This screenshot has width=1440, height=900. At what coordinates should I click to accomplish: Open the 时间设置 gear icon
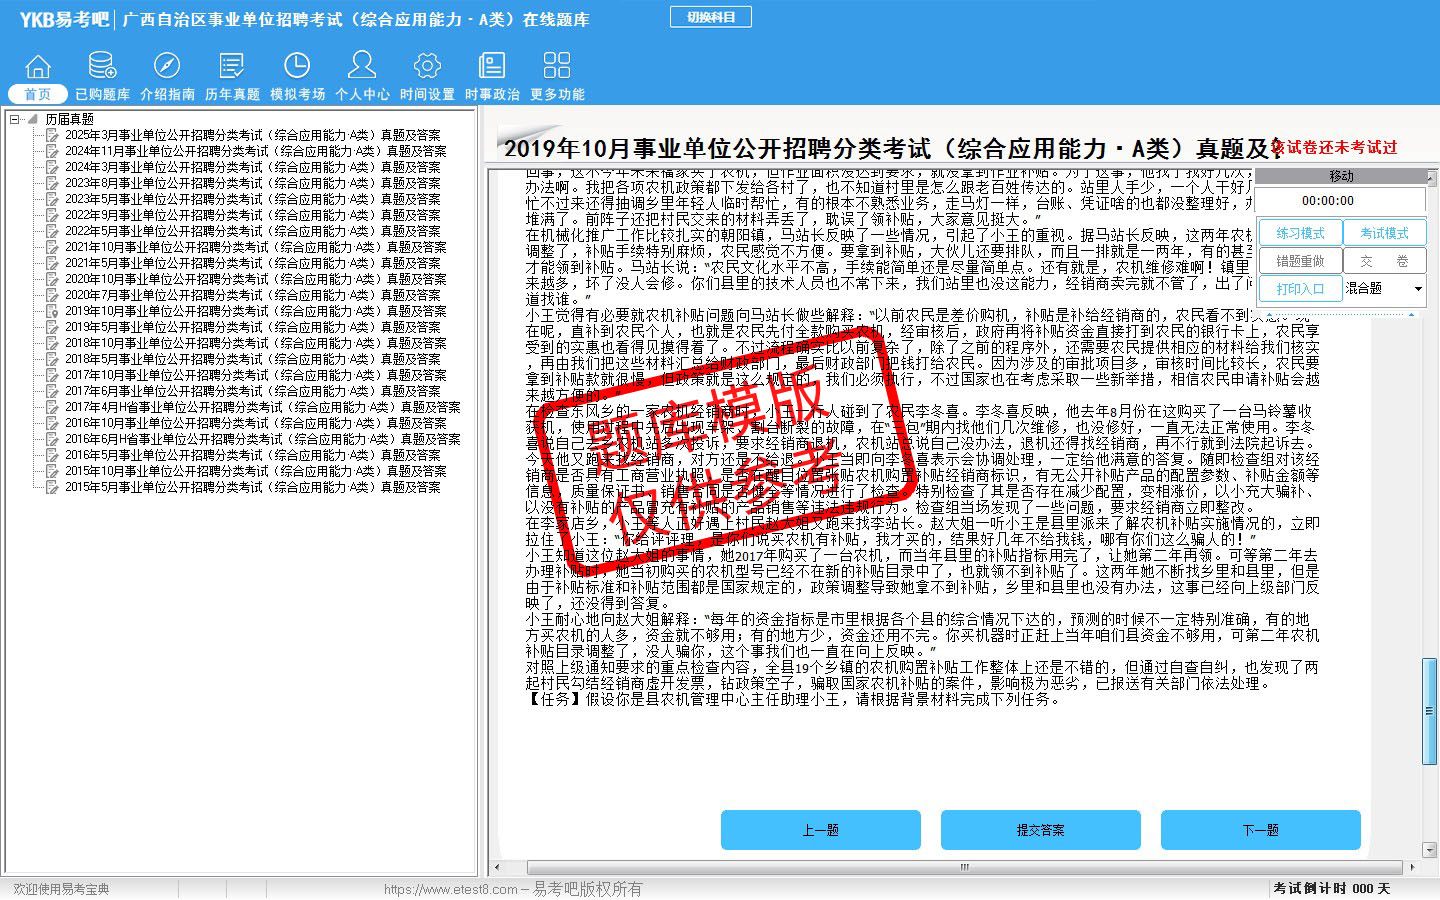(427, 67)
